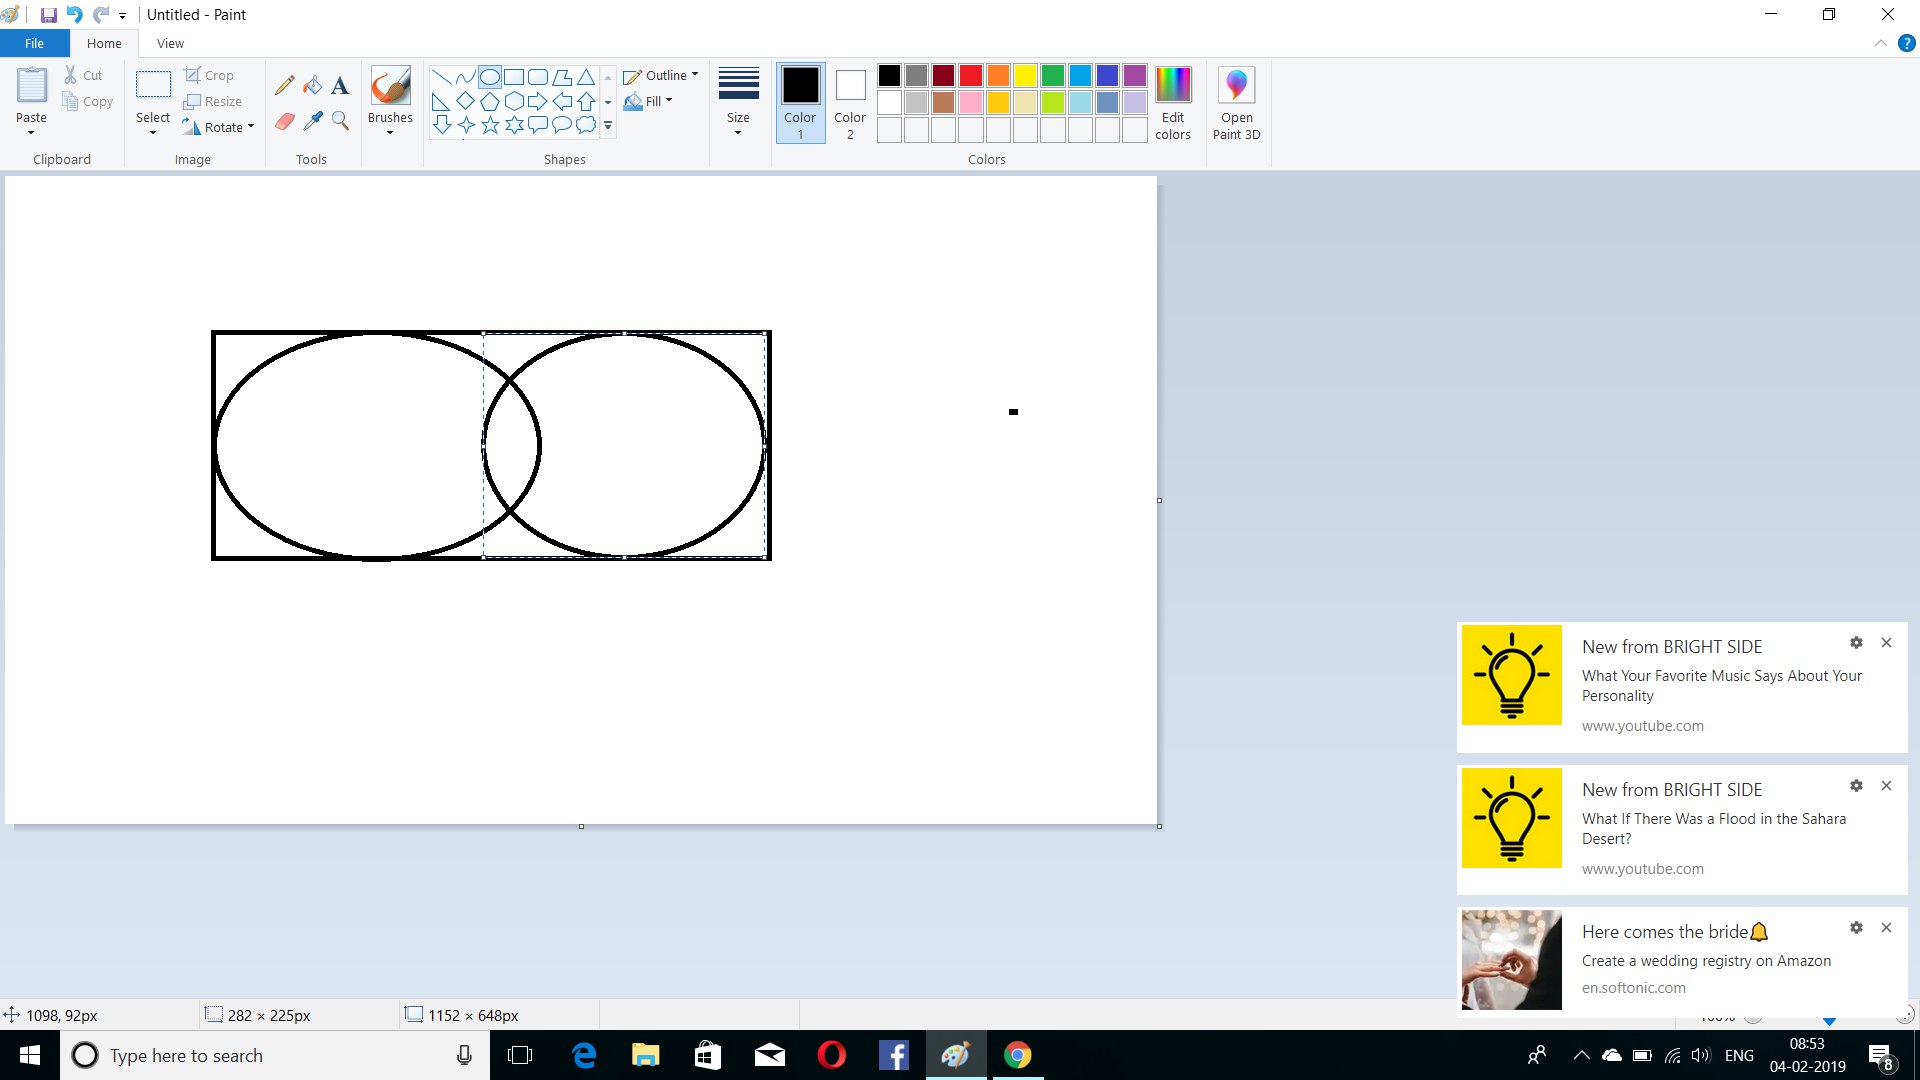
Task: Open the Size thickness dropdown
Action: pyautogui.click(x=738, y=100)
